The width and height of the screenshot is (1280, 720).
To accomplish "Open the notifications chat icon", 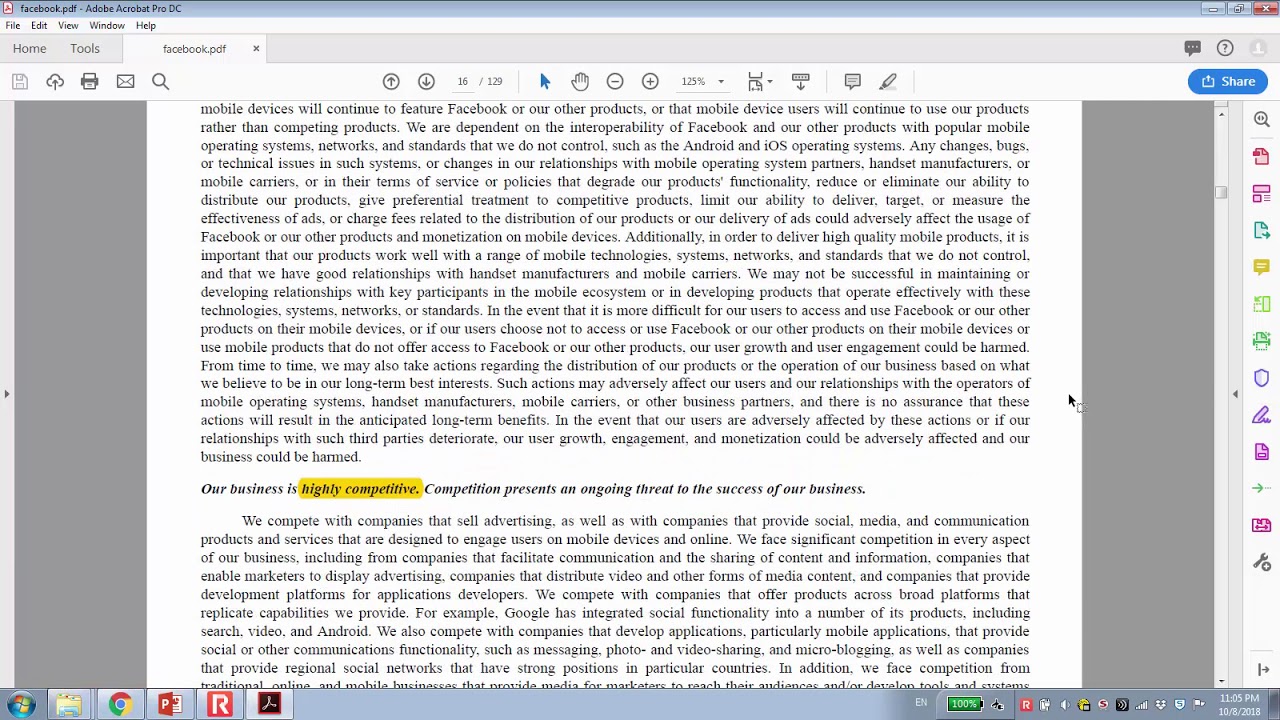I will 1192,48.
